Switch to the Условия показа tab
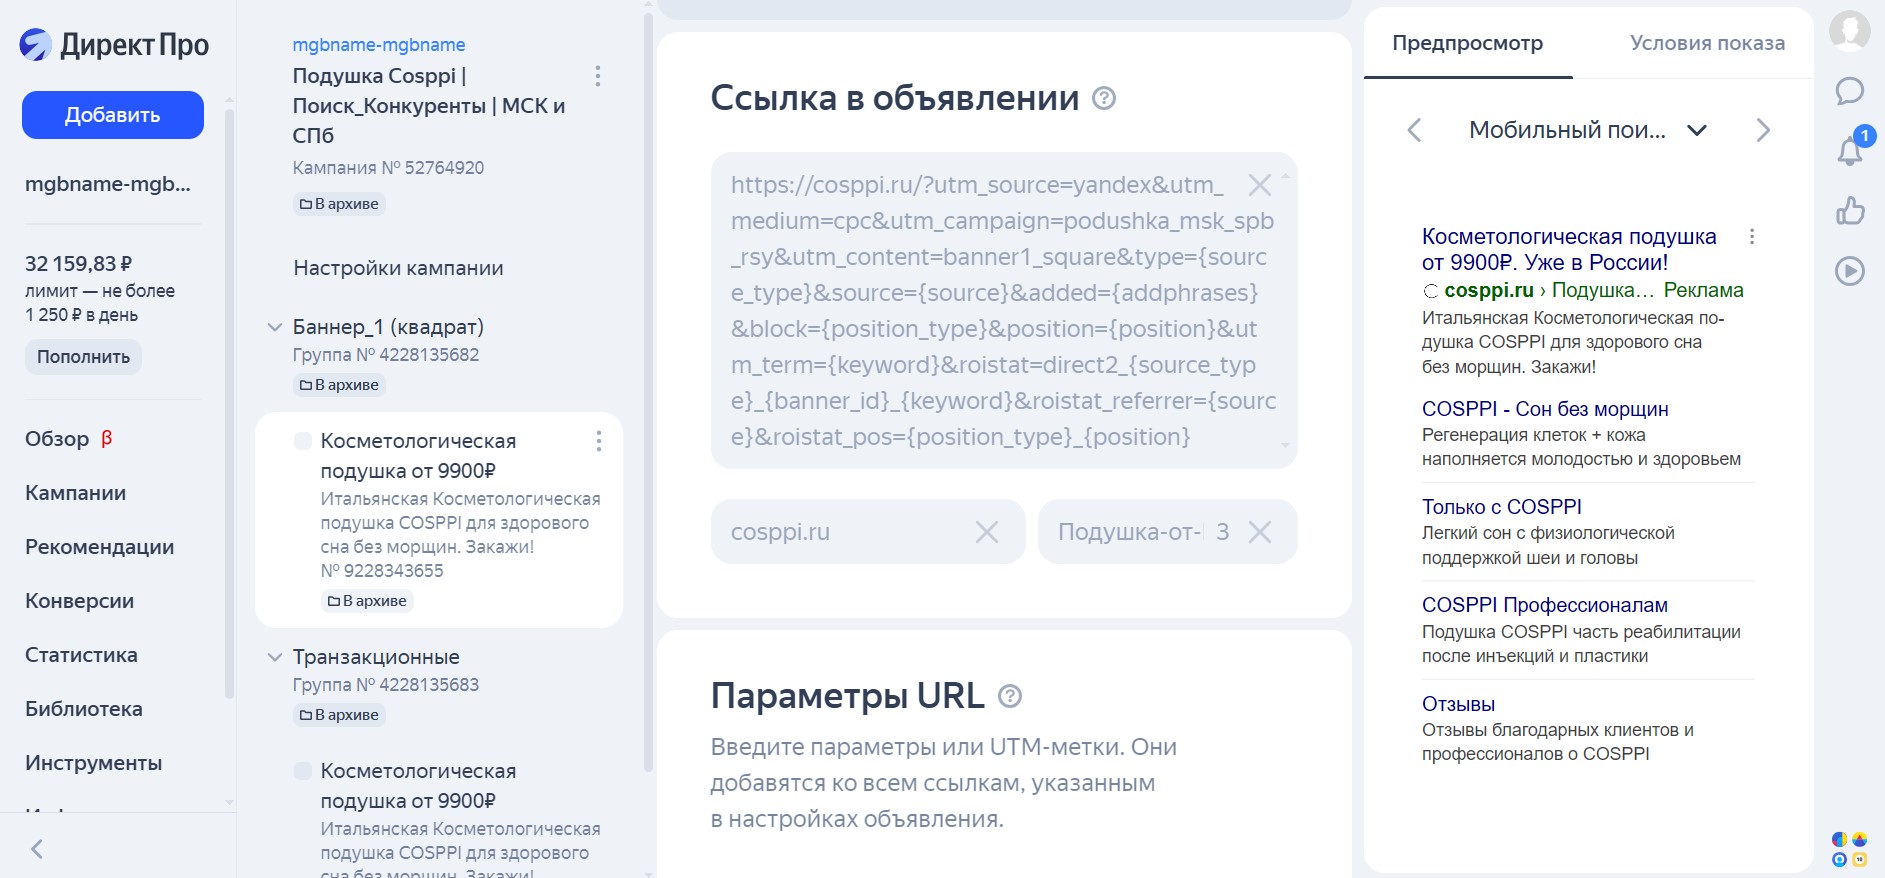The height and width of the screenshot is (878, 1885). 1707,43
